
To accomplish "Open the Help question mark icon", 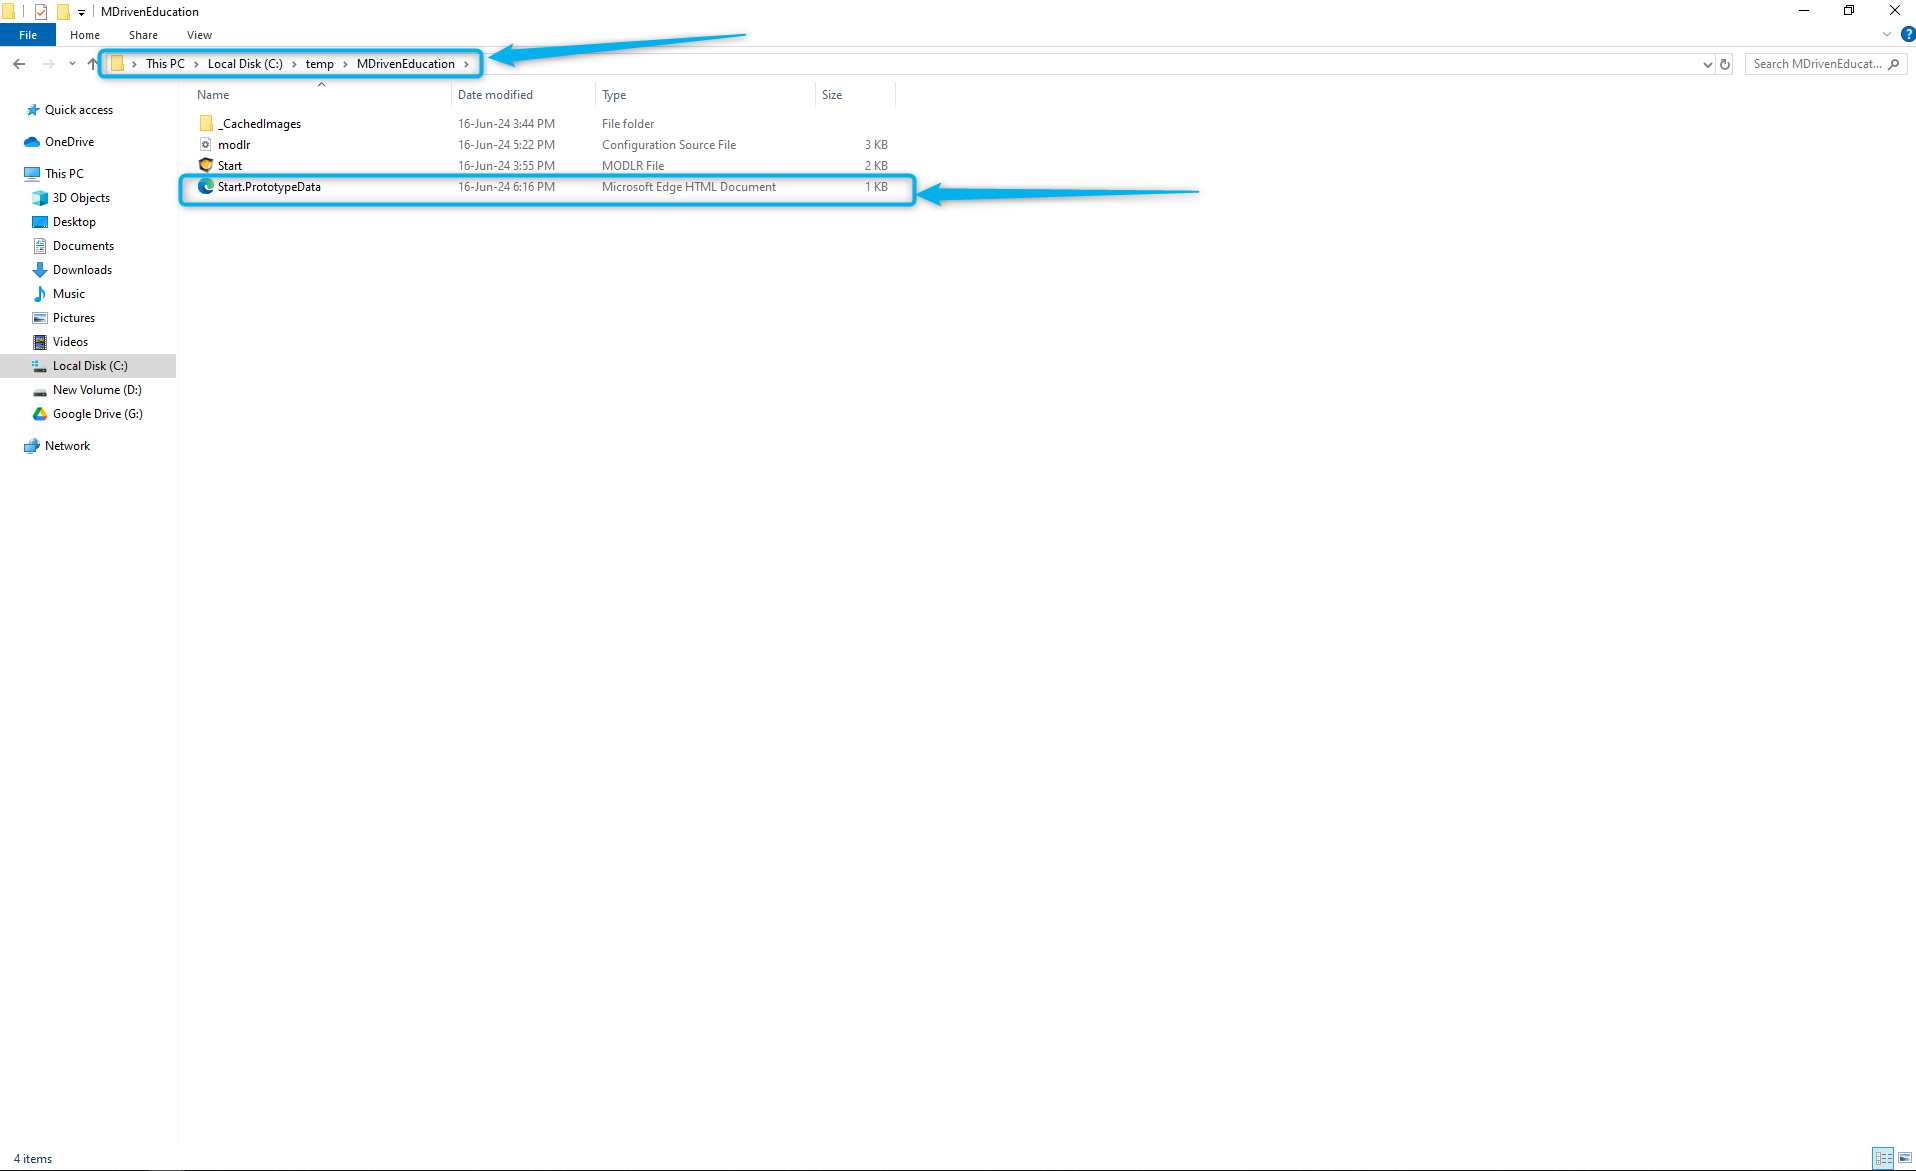I will pos(1907,34).
